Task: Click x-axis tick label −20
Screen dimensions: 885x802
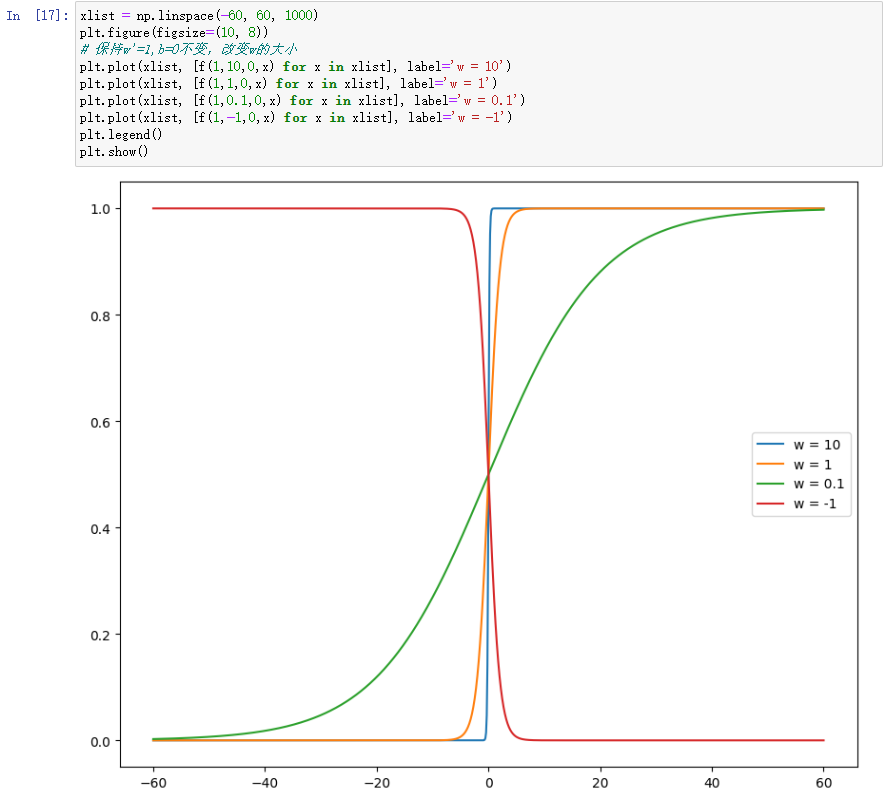Action: (x=376, y=783)
